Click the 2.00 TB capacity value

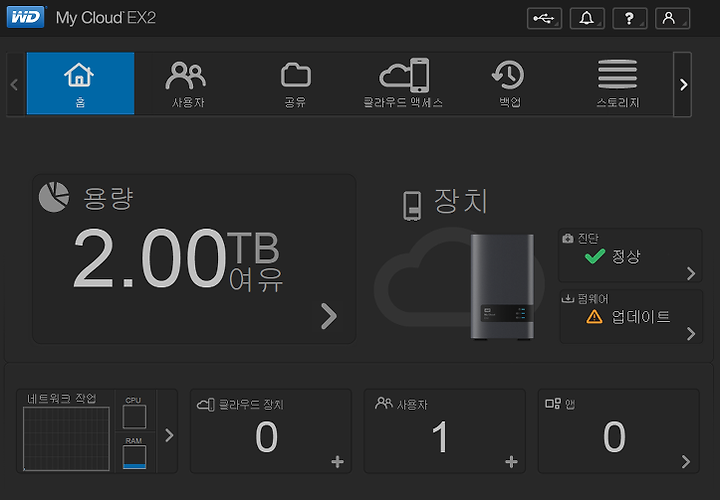coord(176,258)
